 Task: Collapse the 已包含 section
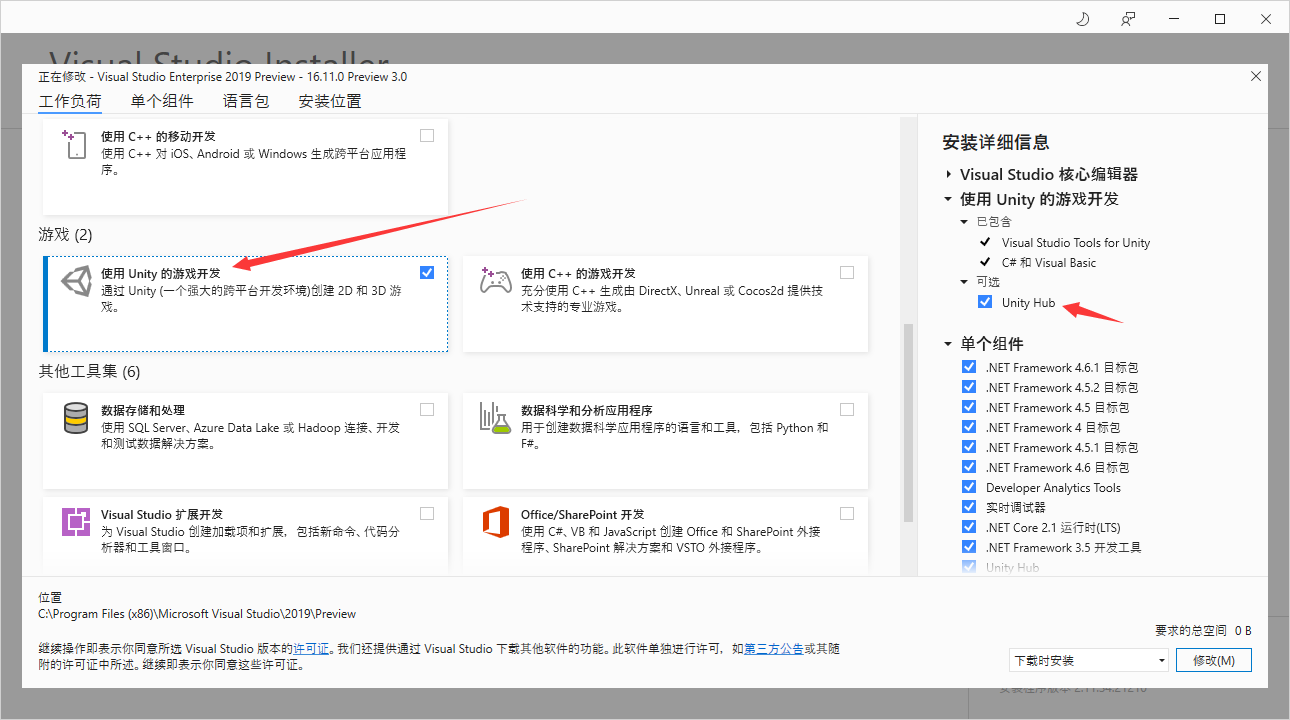tap(964, 222)
